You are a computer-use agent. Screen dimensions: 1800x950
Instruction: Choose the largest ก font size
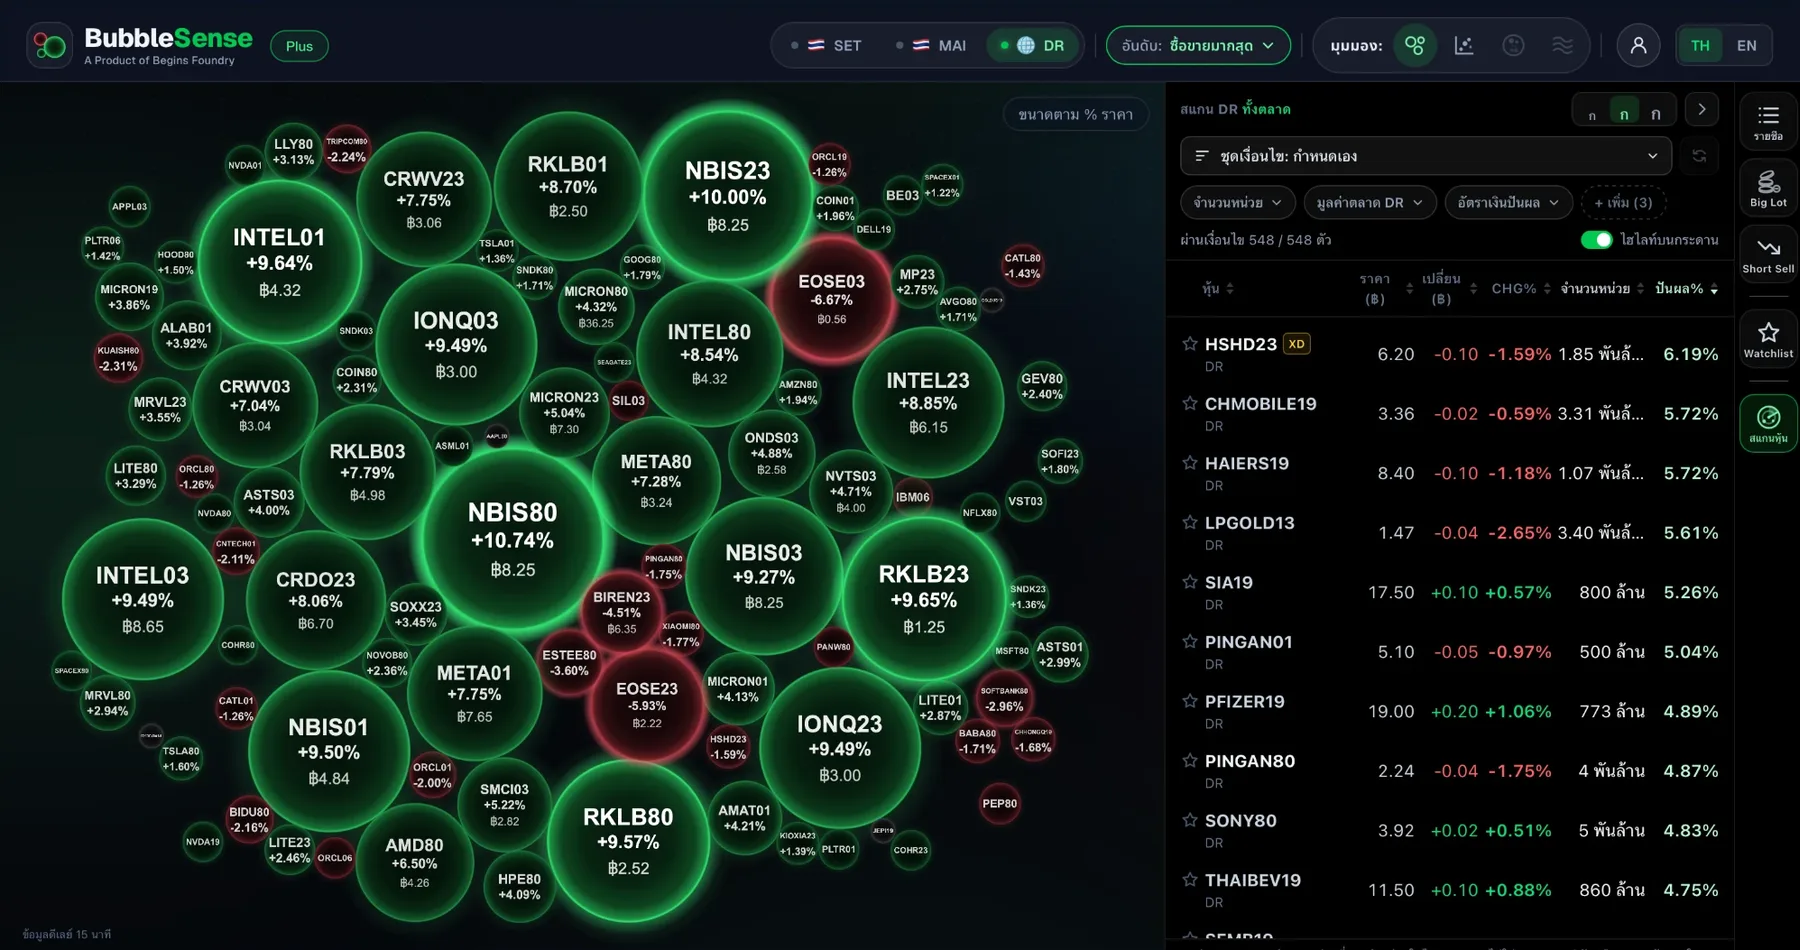pos(1656,114)
